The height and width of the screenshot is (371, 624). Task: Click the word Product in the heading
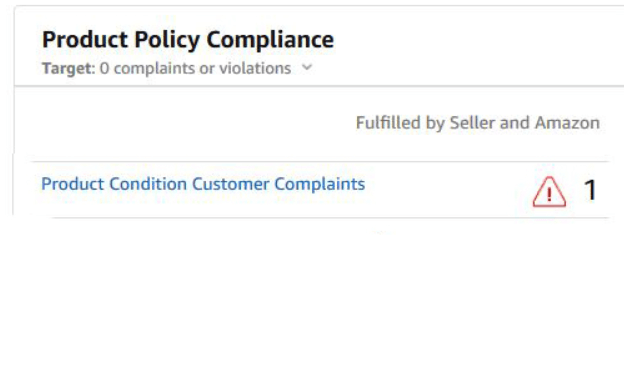[85, 39]
